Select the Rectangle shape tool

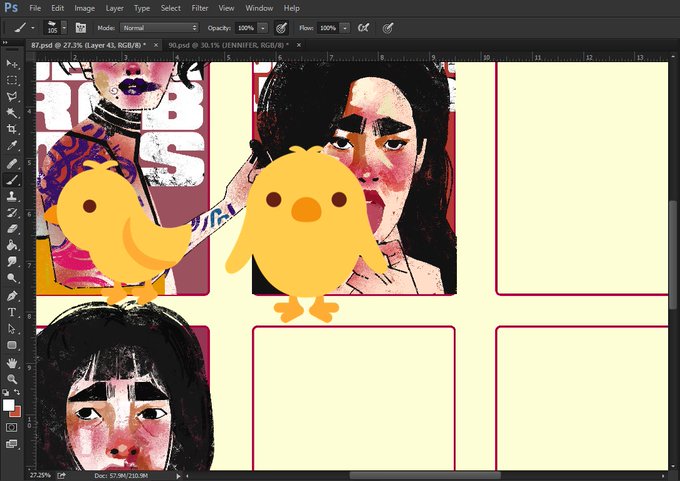pos(12,345)
